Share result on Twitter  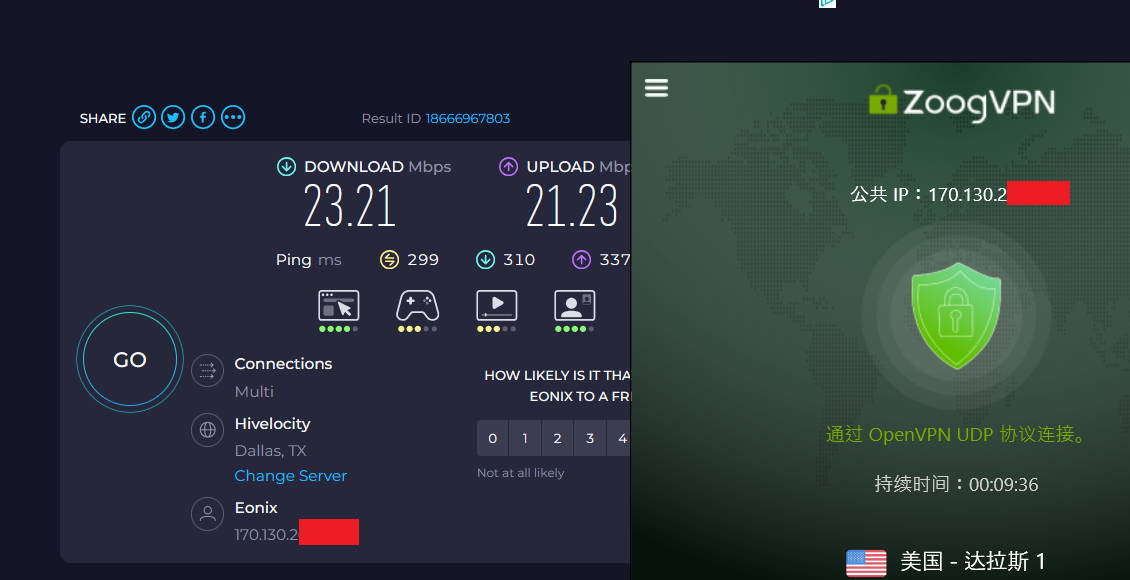point(174,118)
